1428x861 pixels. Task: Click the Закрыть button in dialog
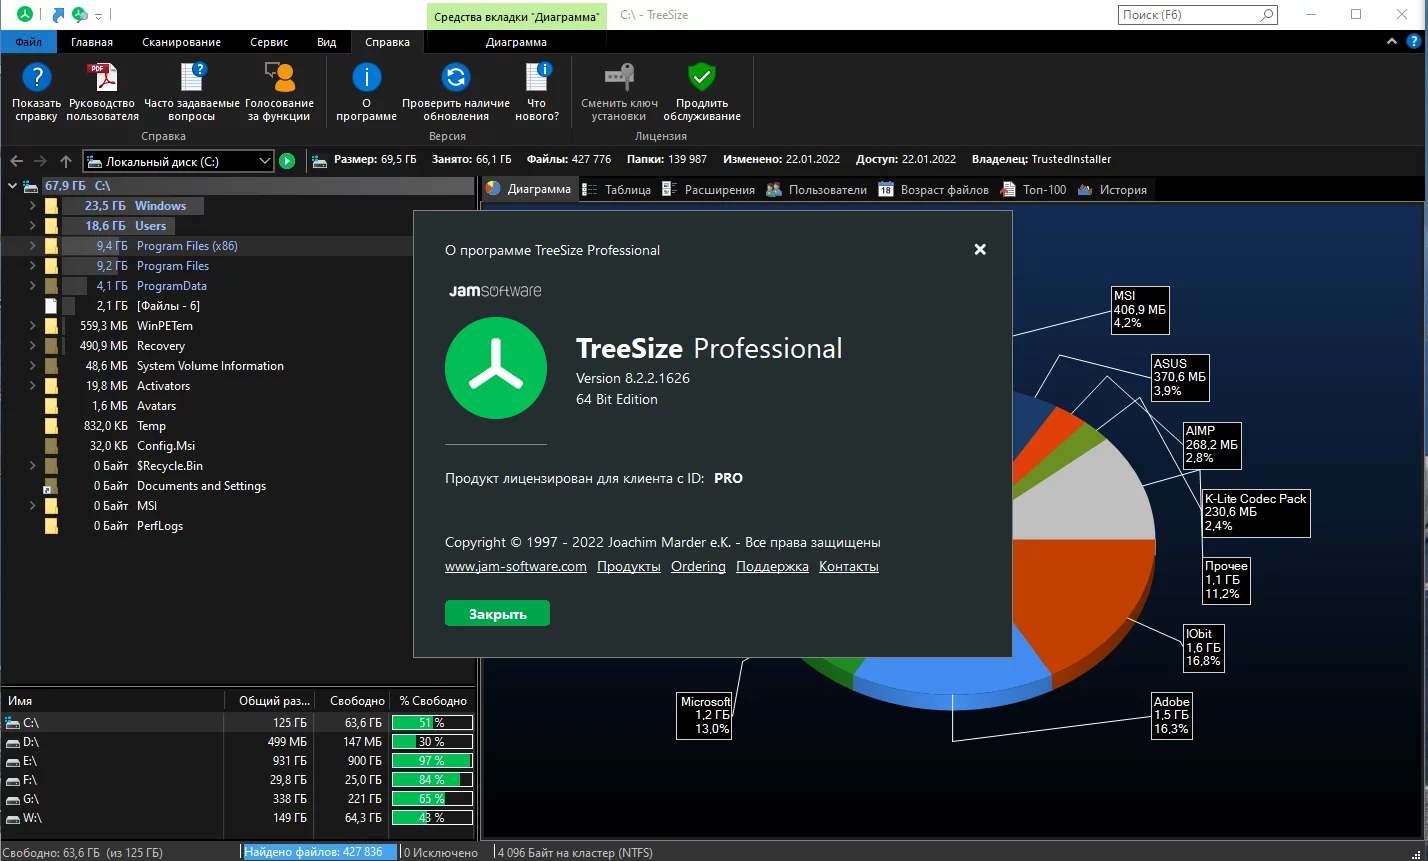point(497,613)
